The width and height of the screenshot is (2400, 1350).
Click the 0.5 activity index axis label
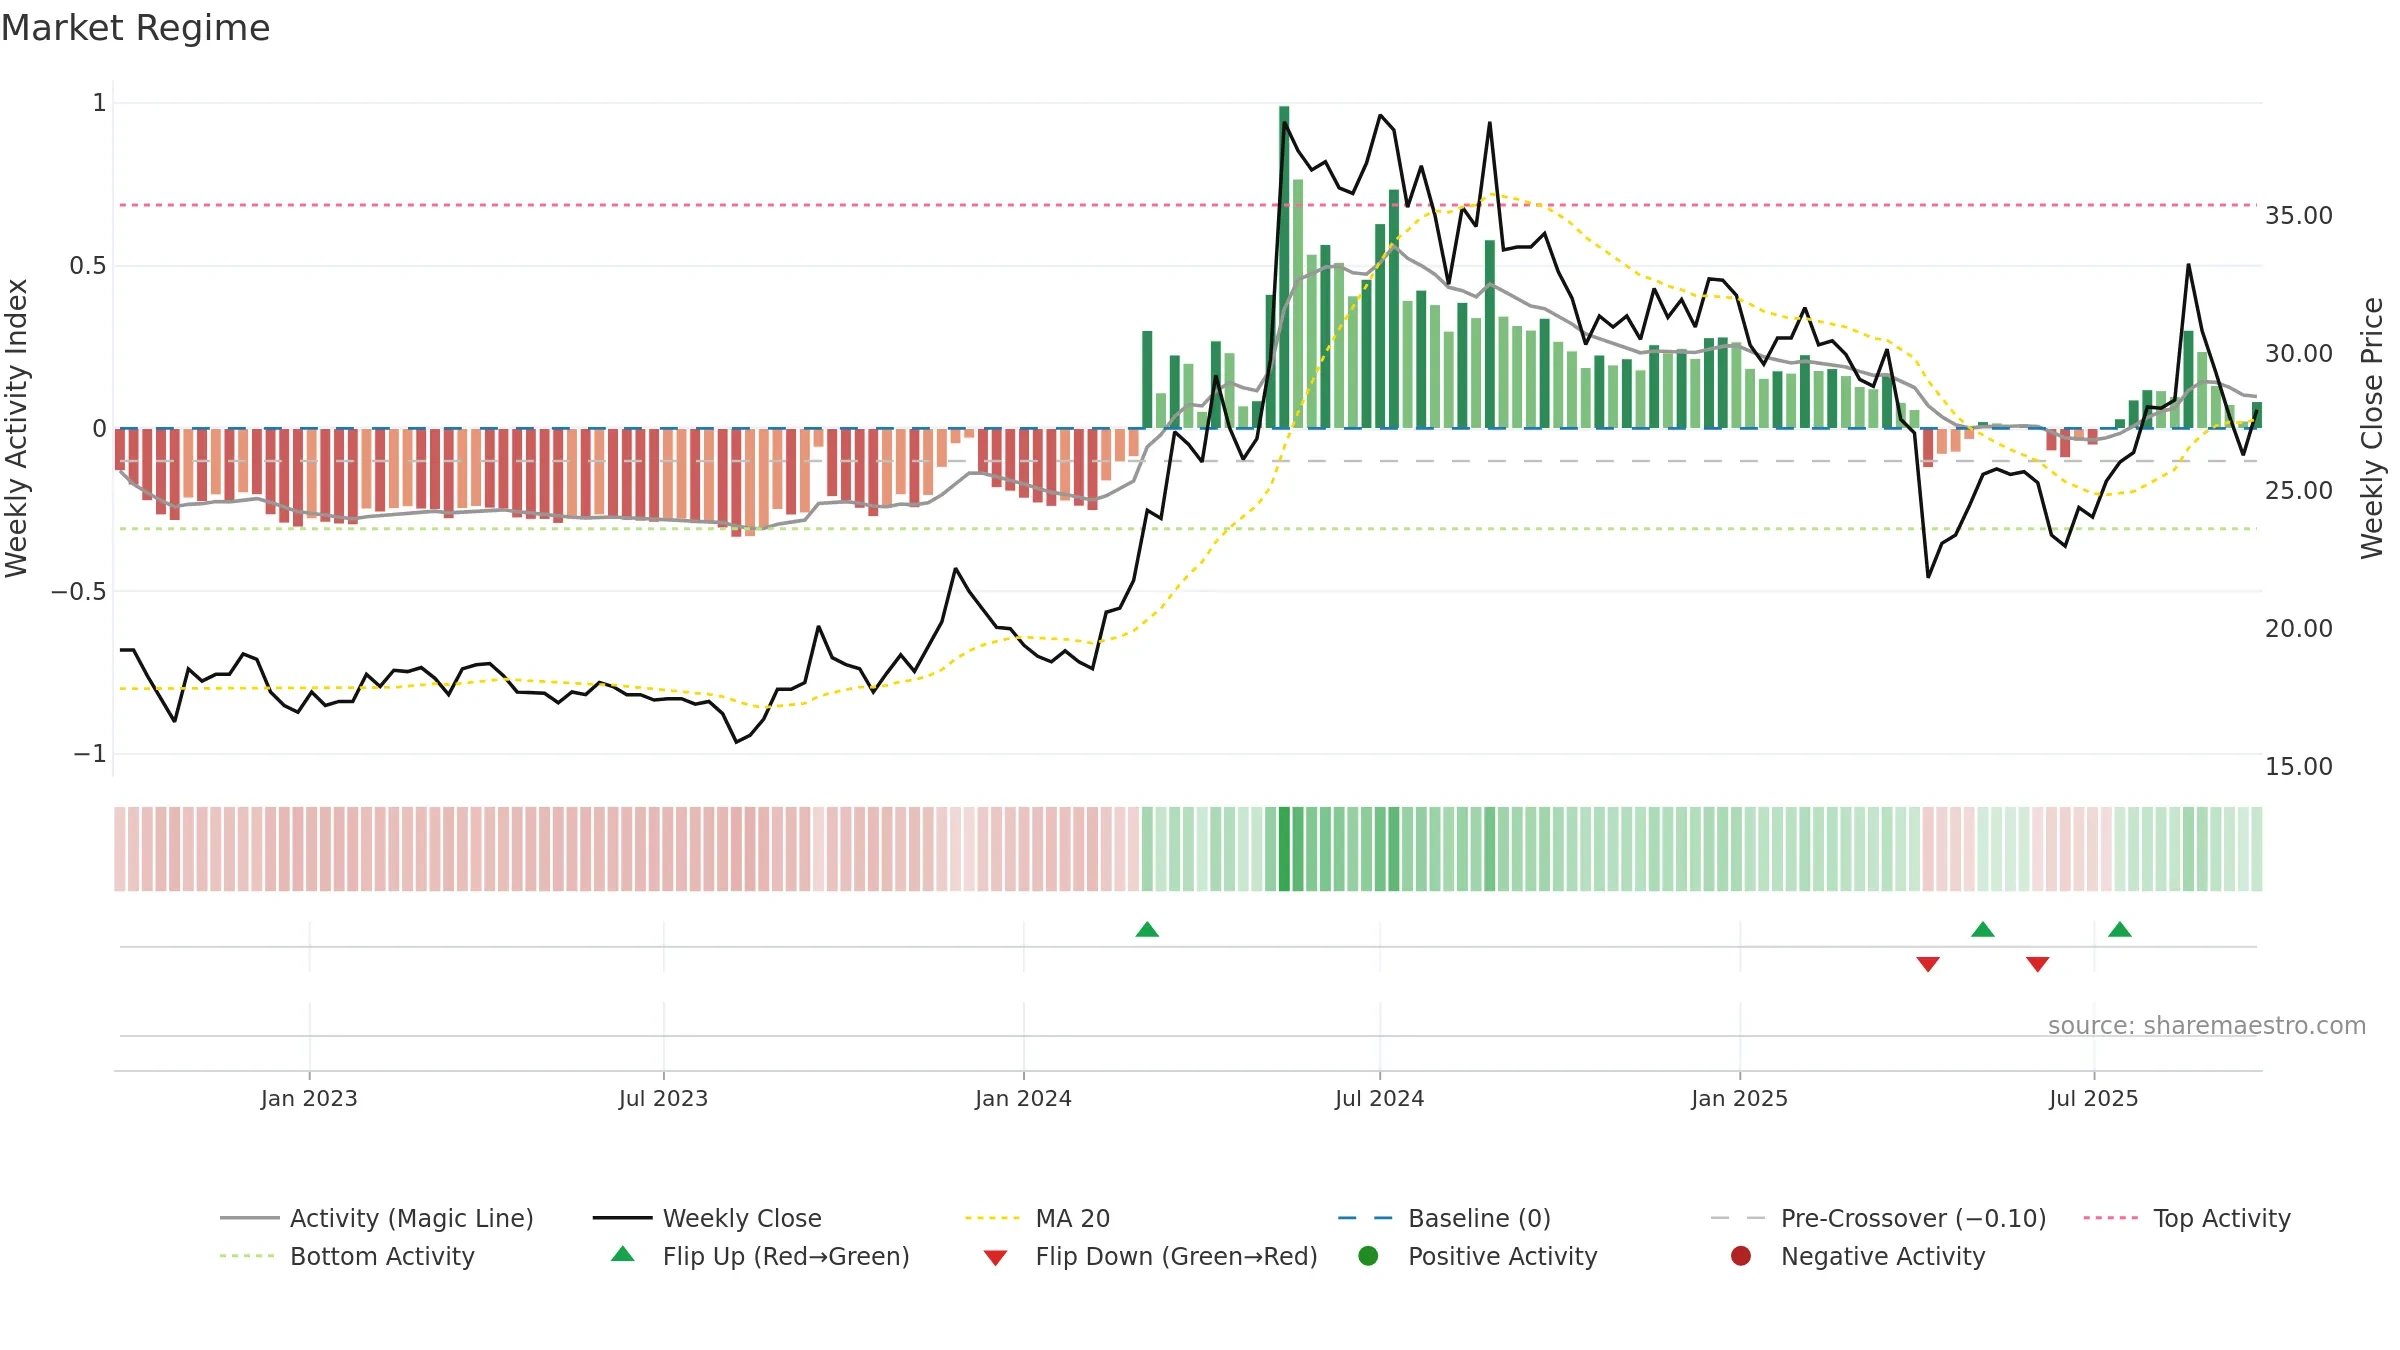87,266
